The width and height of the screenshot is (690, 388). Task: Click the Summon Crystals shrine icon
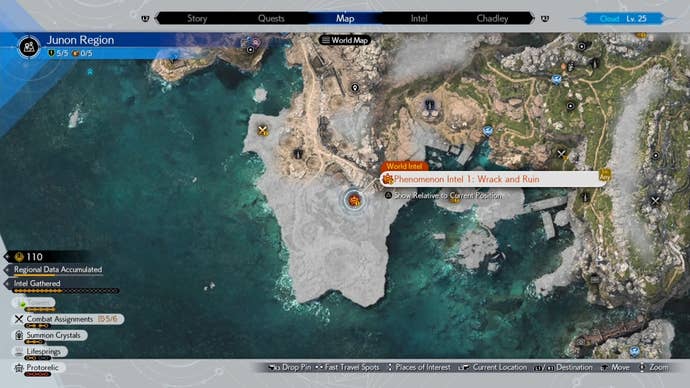[x=19, y=335]
